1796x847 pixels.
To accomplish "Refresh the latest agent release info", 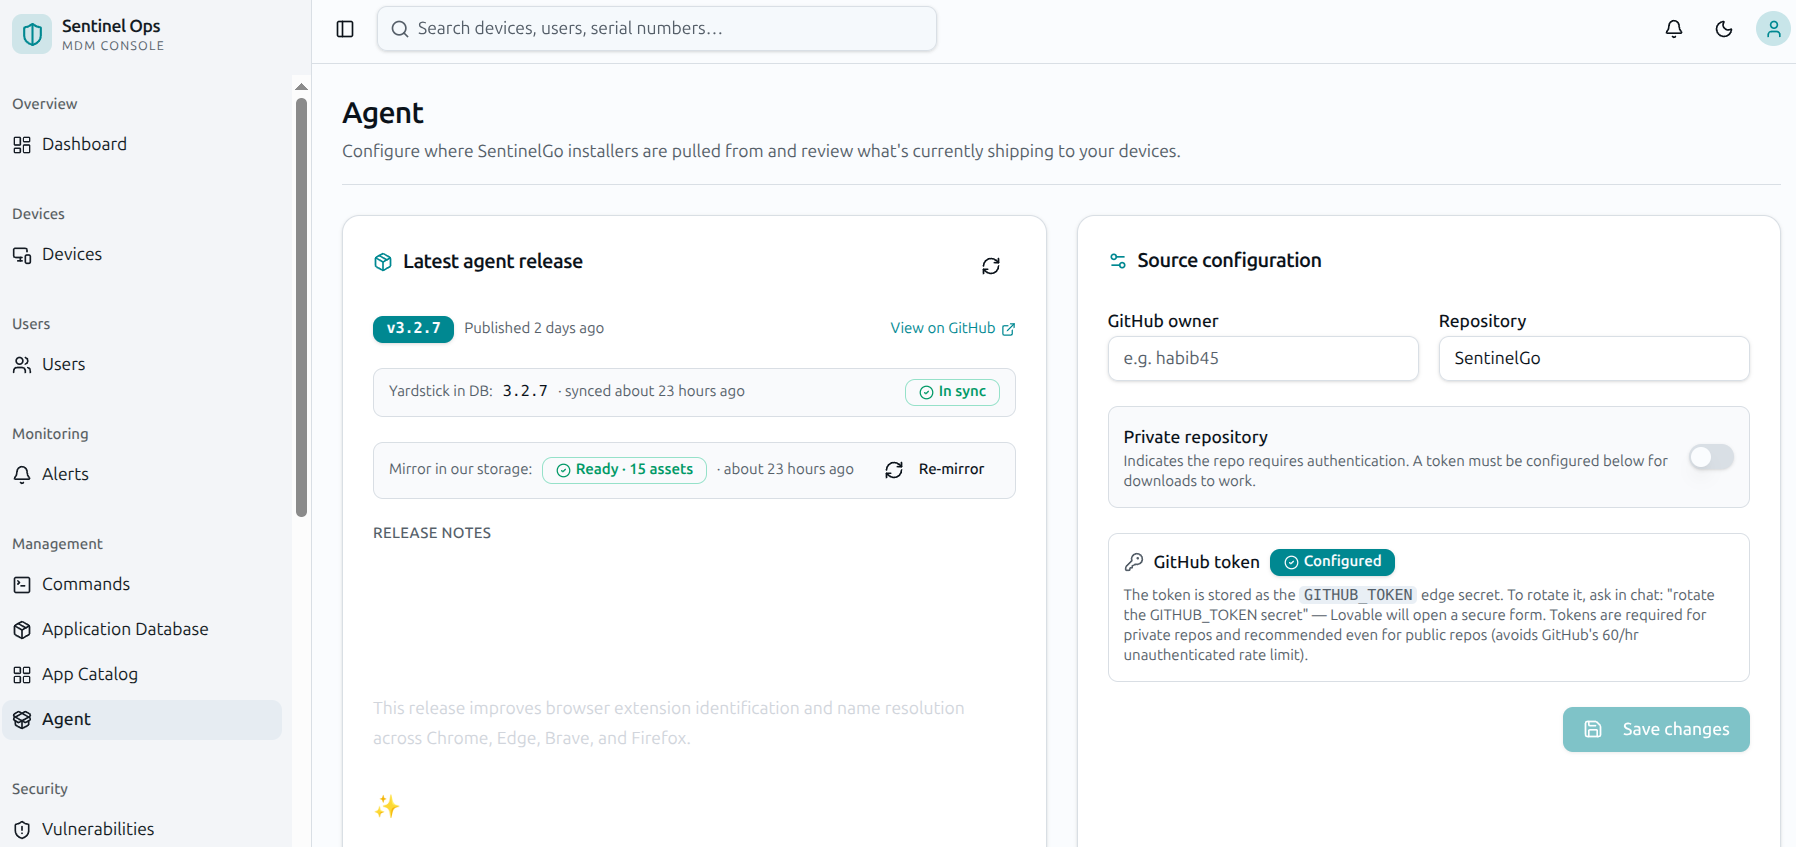I will click(991, 266).
